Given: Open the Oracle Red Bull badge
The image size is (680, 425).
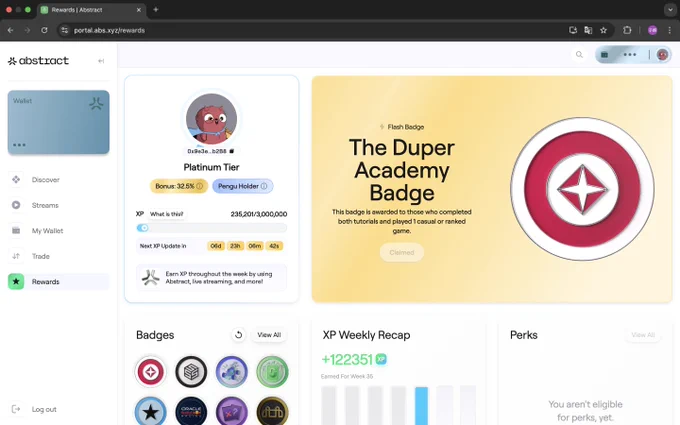Looking at the screenshot, I should 191,411.
